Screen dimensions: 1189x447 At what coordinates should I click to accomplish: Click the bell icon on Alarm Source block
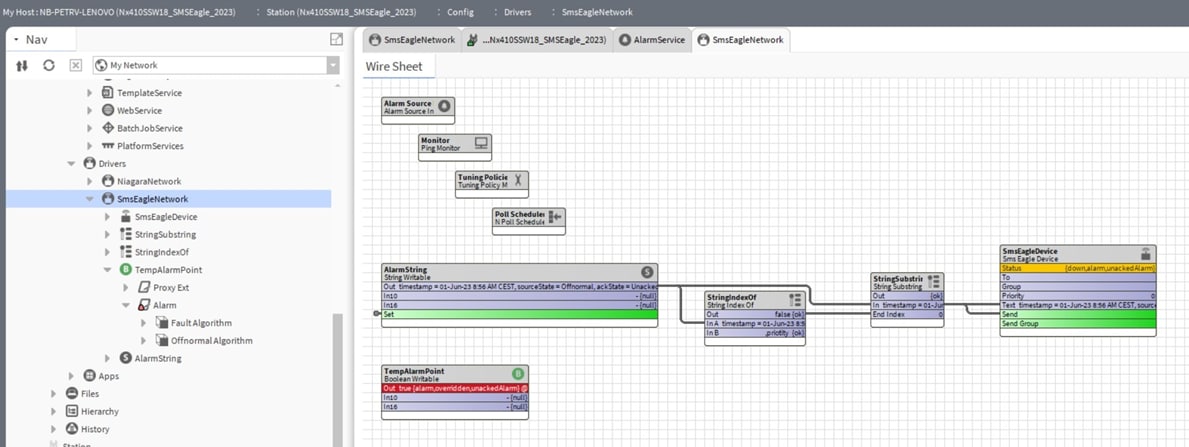click(445, 106)
